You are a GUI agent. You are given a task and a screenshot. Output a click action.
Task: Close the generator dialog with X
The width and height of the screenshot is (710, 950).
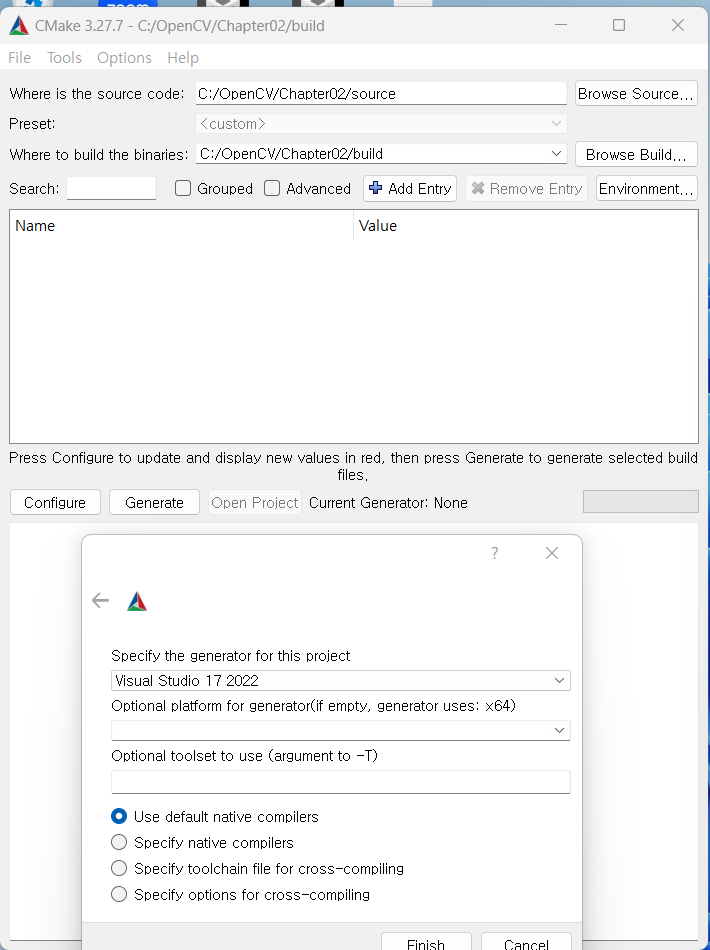click(552, 553)
